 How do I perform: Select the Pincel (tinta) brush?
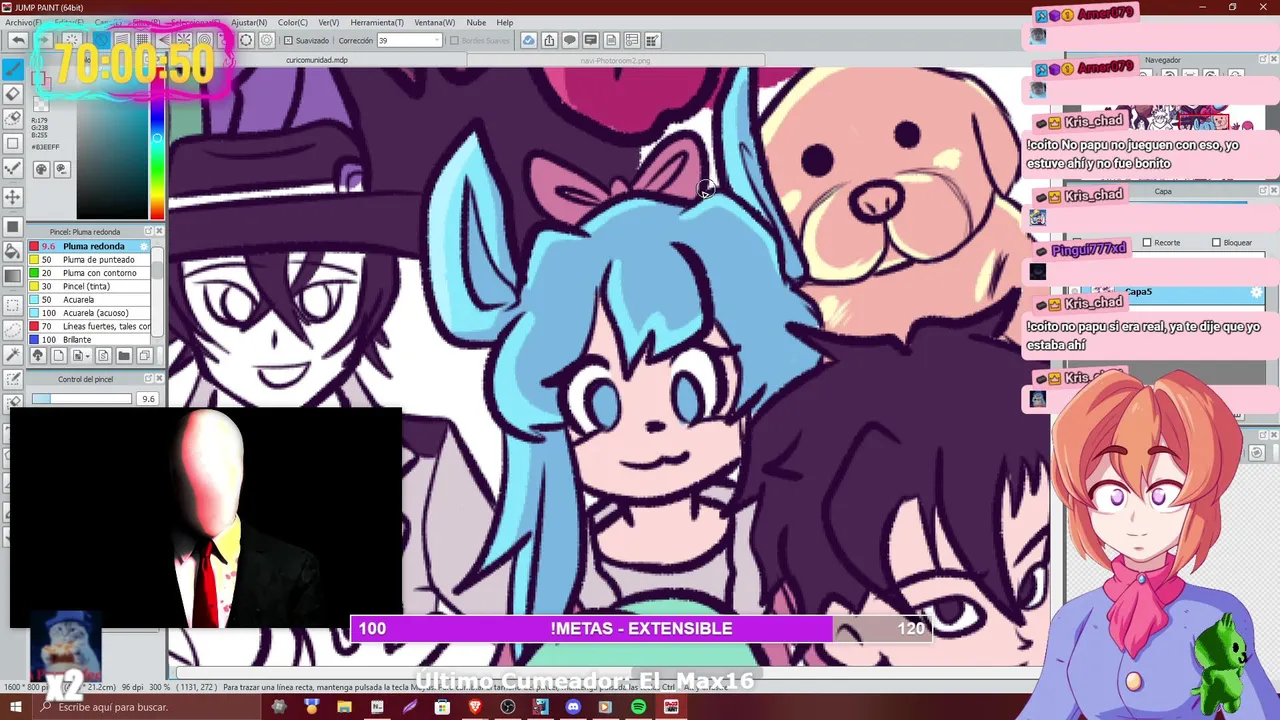(x=90, y=286)
